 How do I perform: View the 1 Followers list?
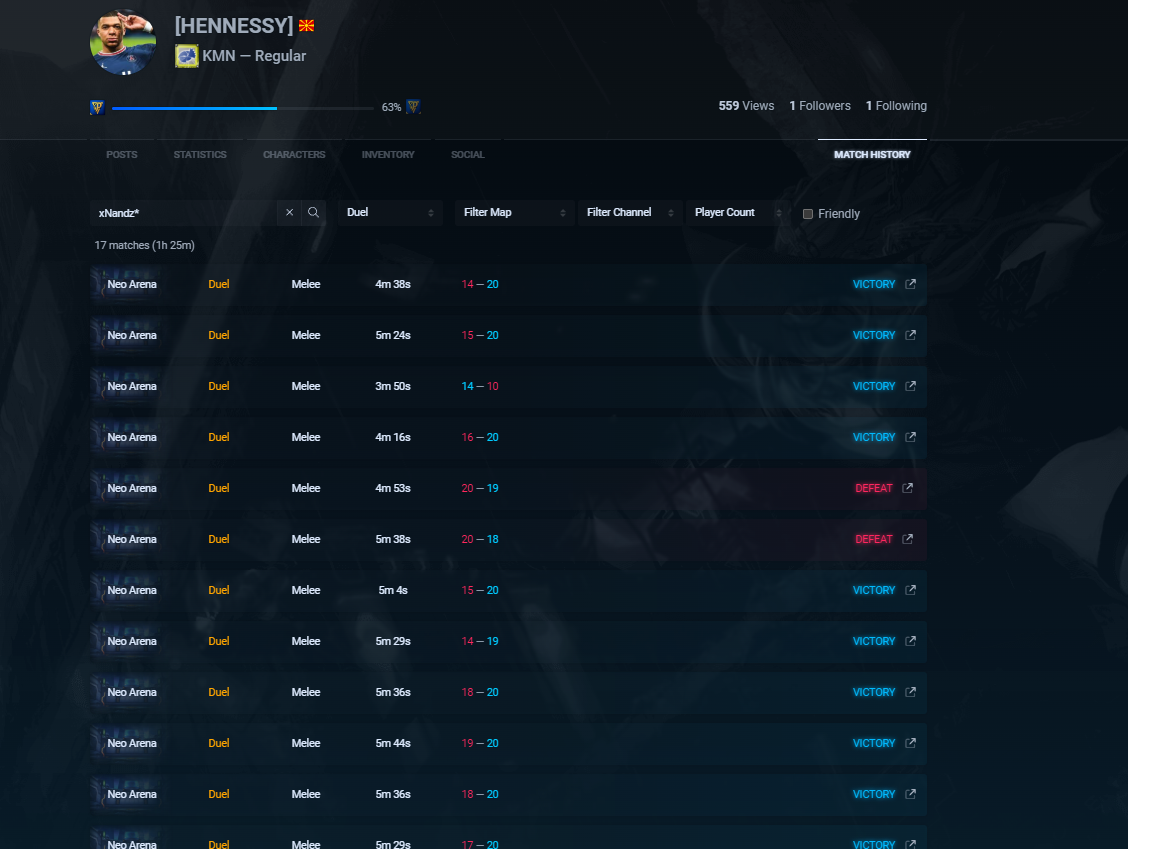click(820, 106)
